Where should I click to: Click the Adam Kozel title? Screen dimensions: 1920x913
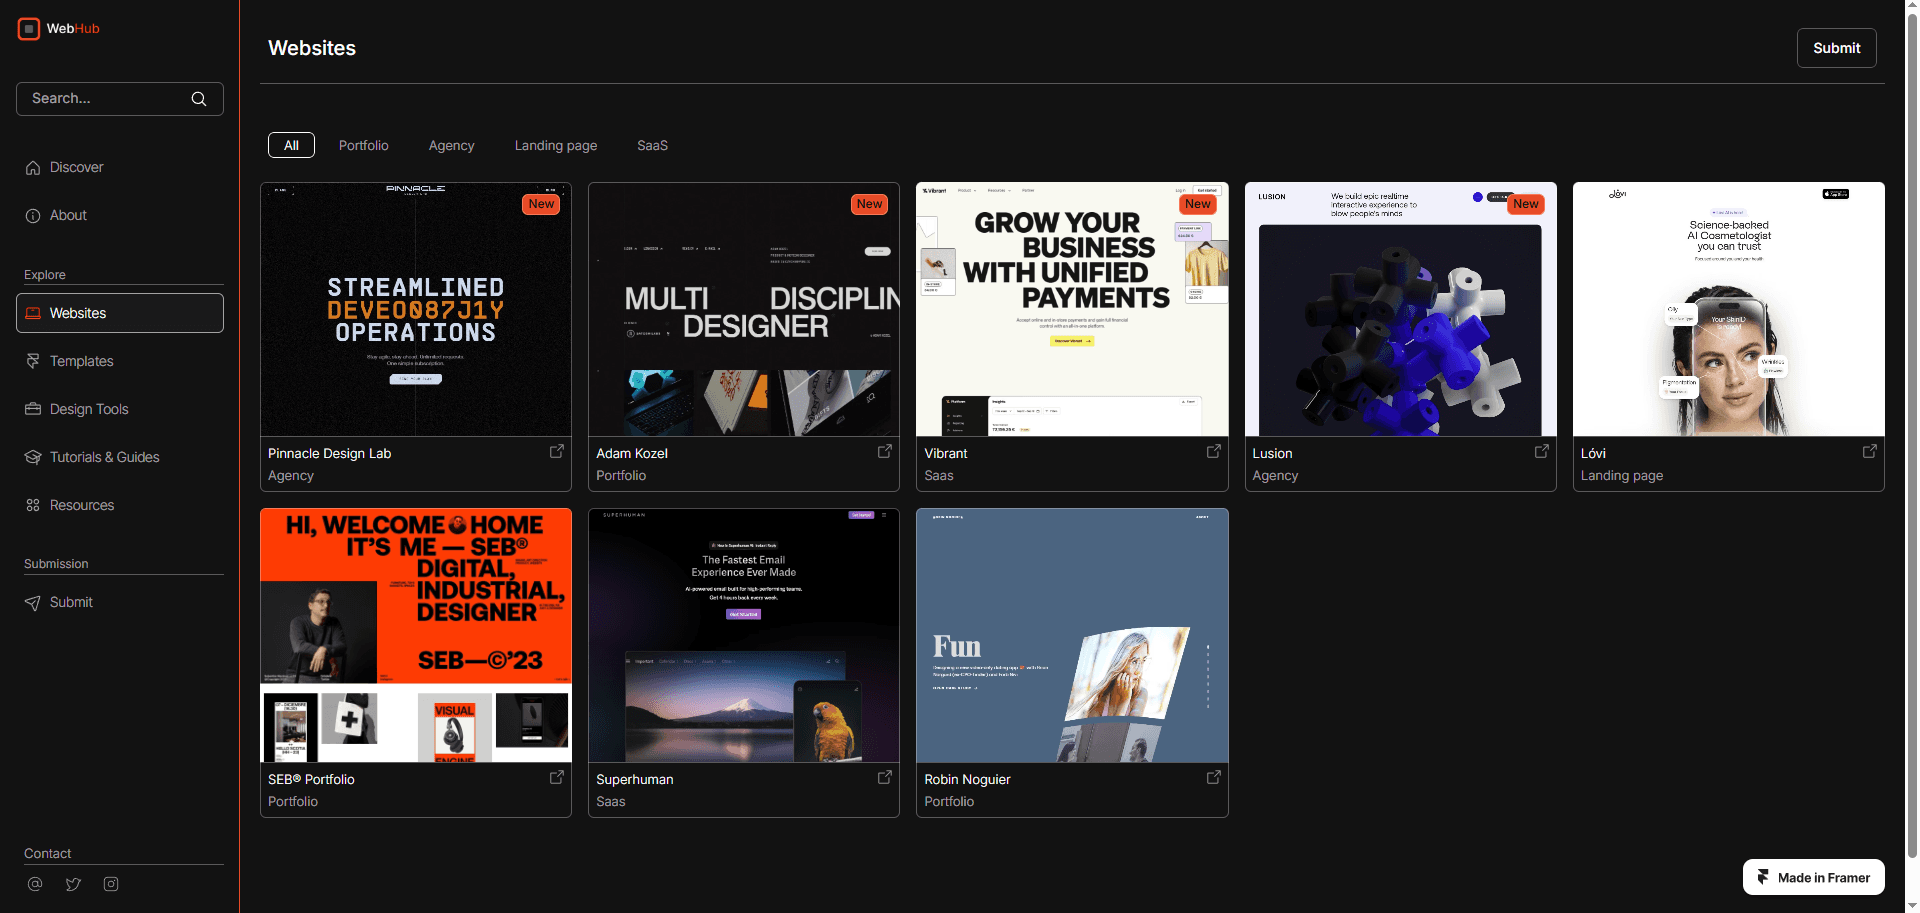(x=632, y=453)
